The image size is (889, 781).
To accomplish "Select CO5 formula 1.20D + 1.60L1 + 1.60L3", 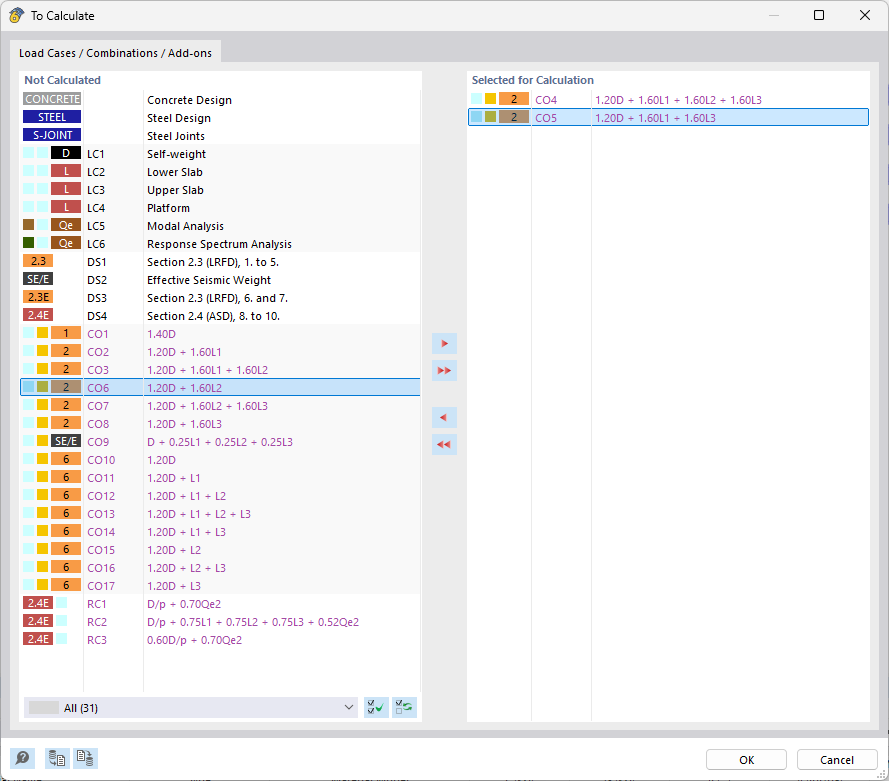I will 655,118.
